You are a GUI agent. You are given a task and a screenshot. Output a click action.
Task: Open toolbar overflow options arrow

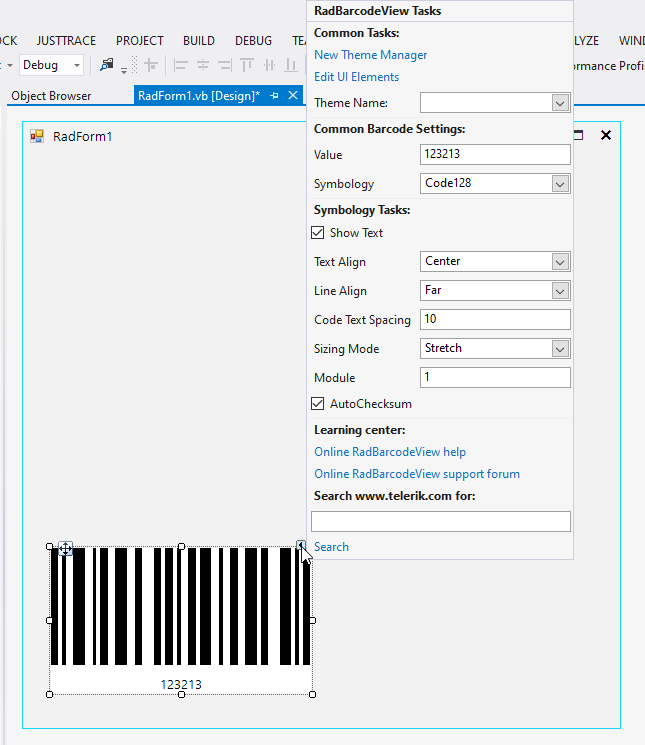(124, 70)
